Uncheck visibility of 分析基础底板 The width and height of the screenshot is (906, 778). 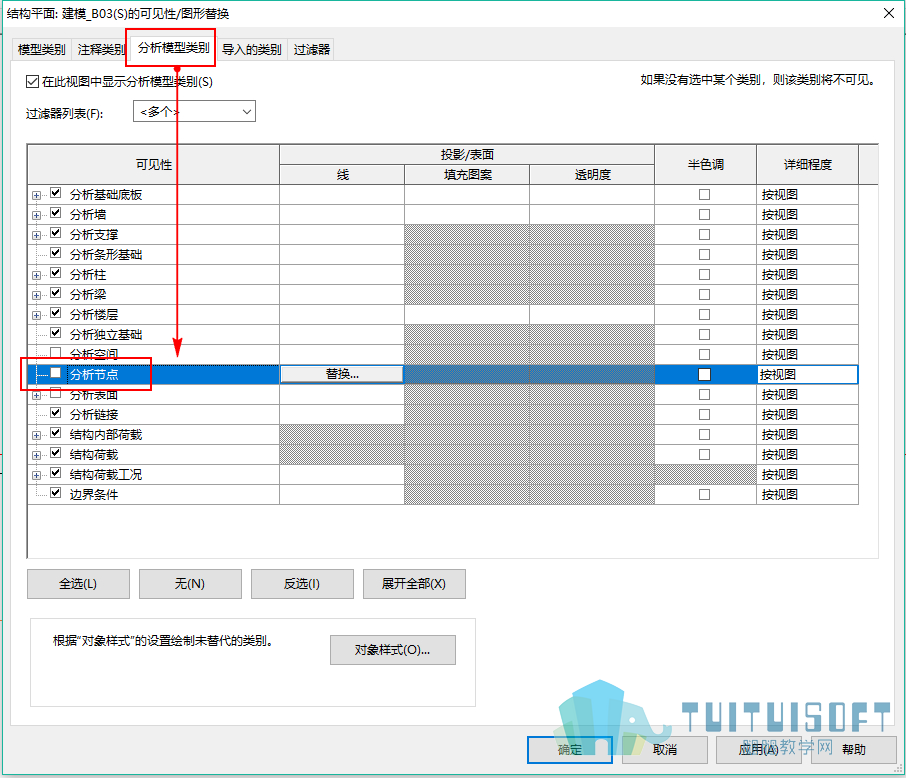pos(55,193)
